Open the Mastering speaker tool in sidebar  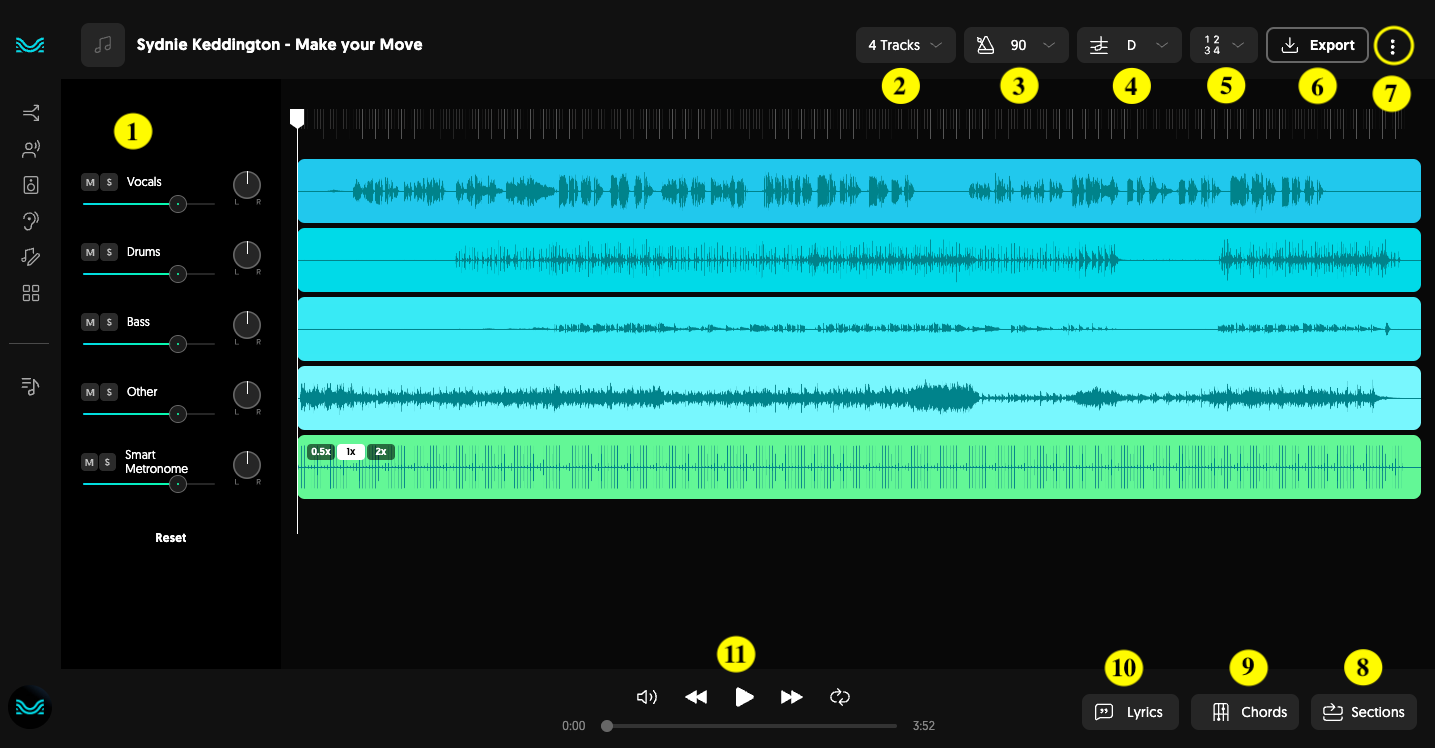pyautogui.click(x=29, y=184)
